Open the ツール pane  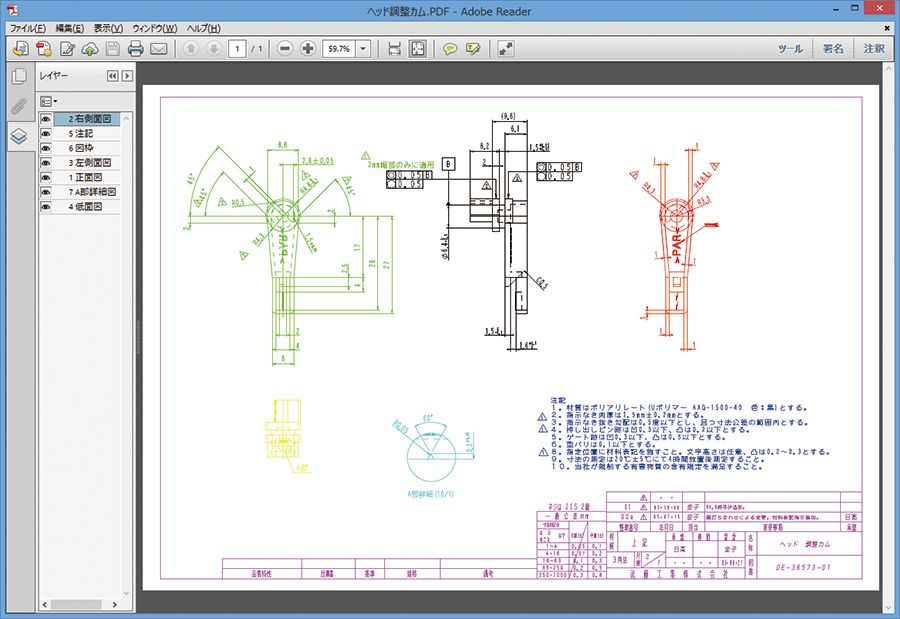(790, 48)
